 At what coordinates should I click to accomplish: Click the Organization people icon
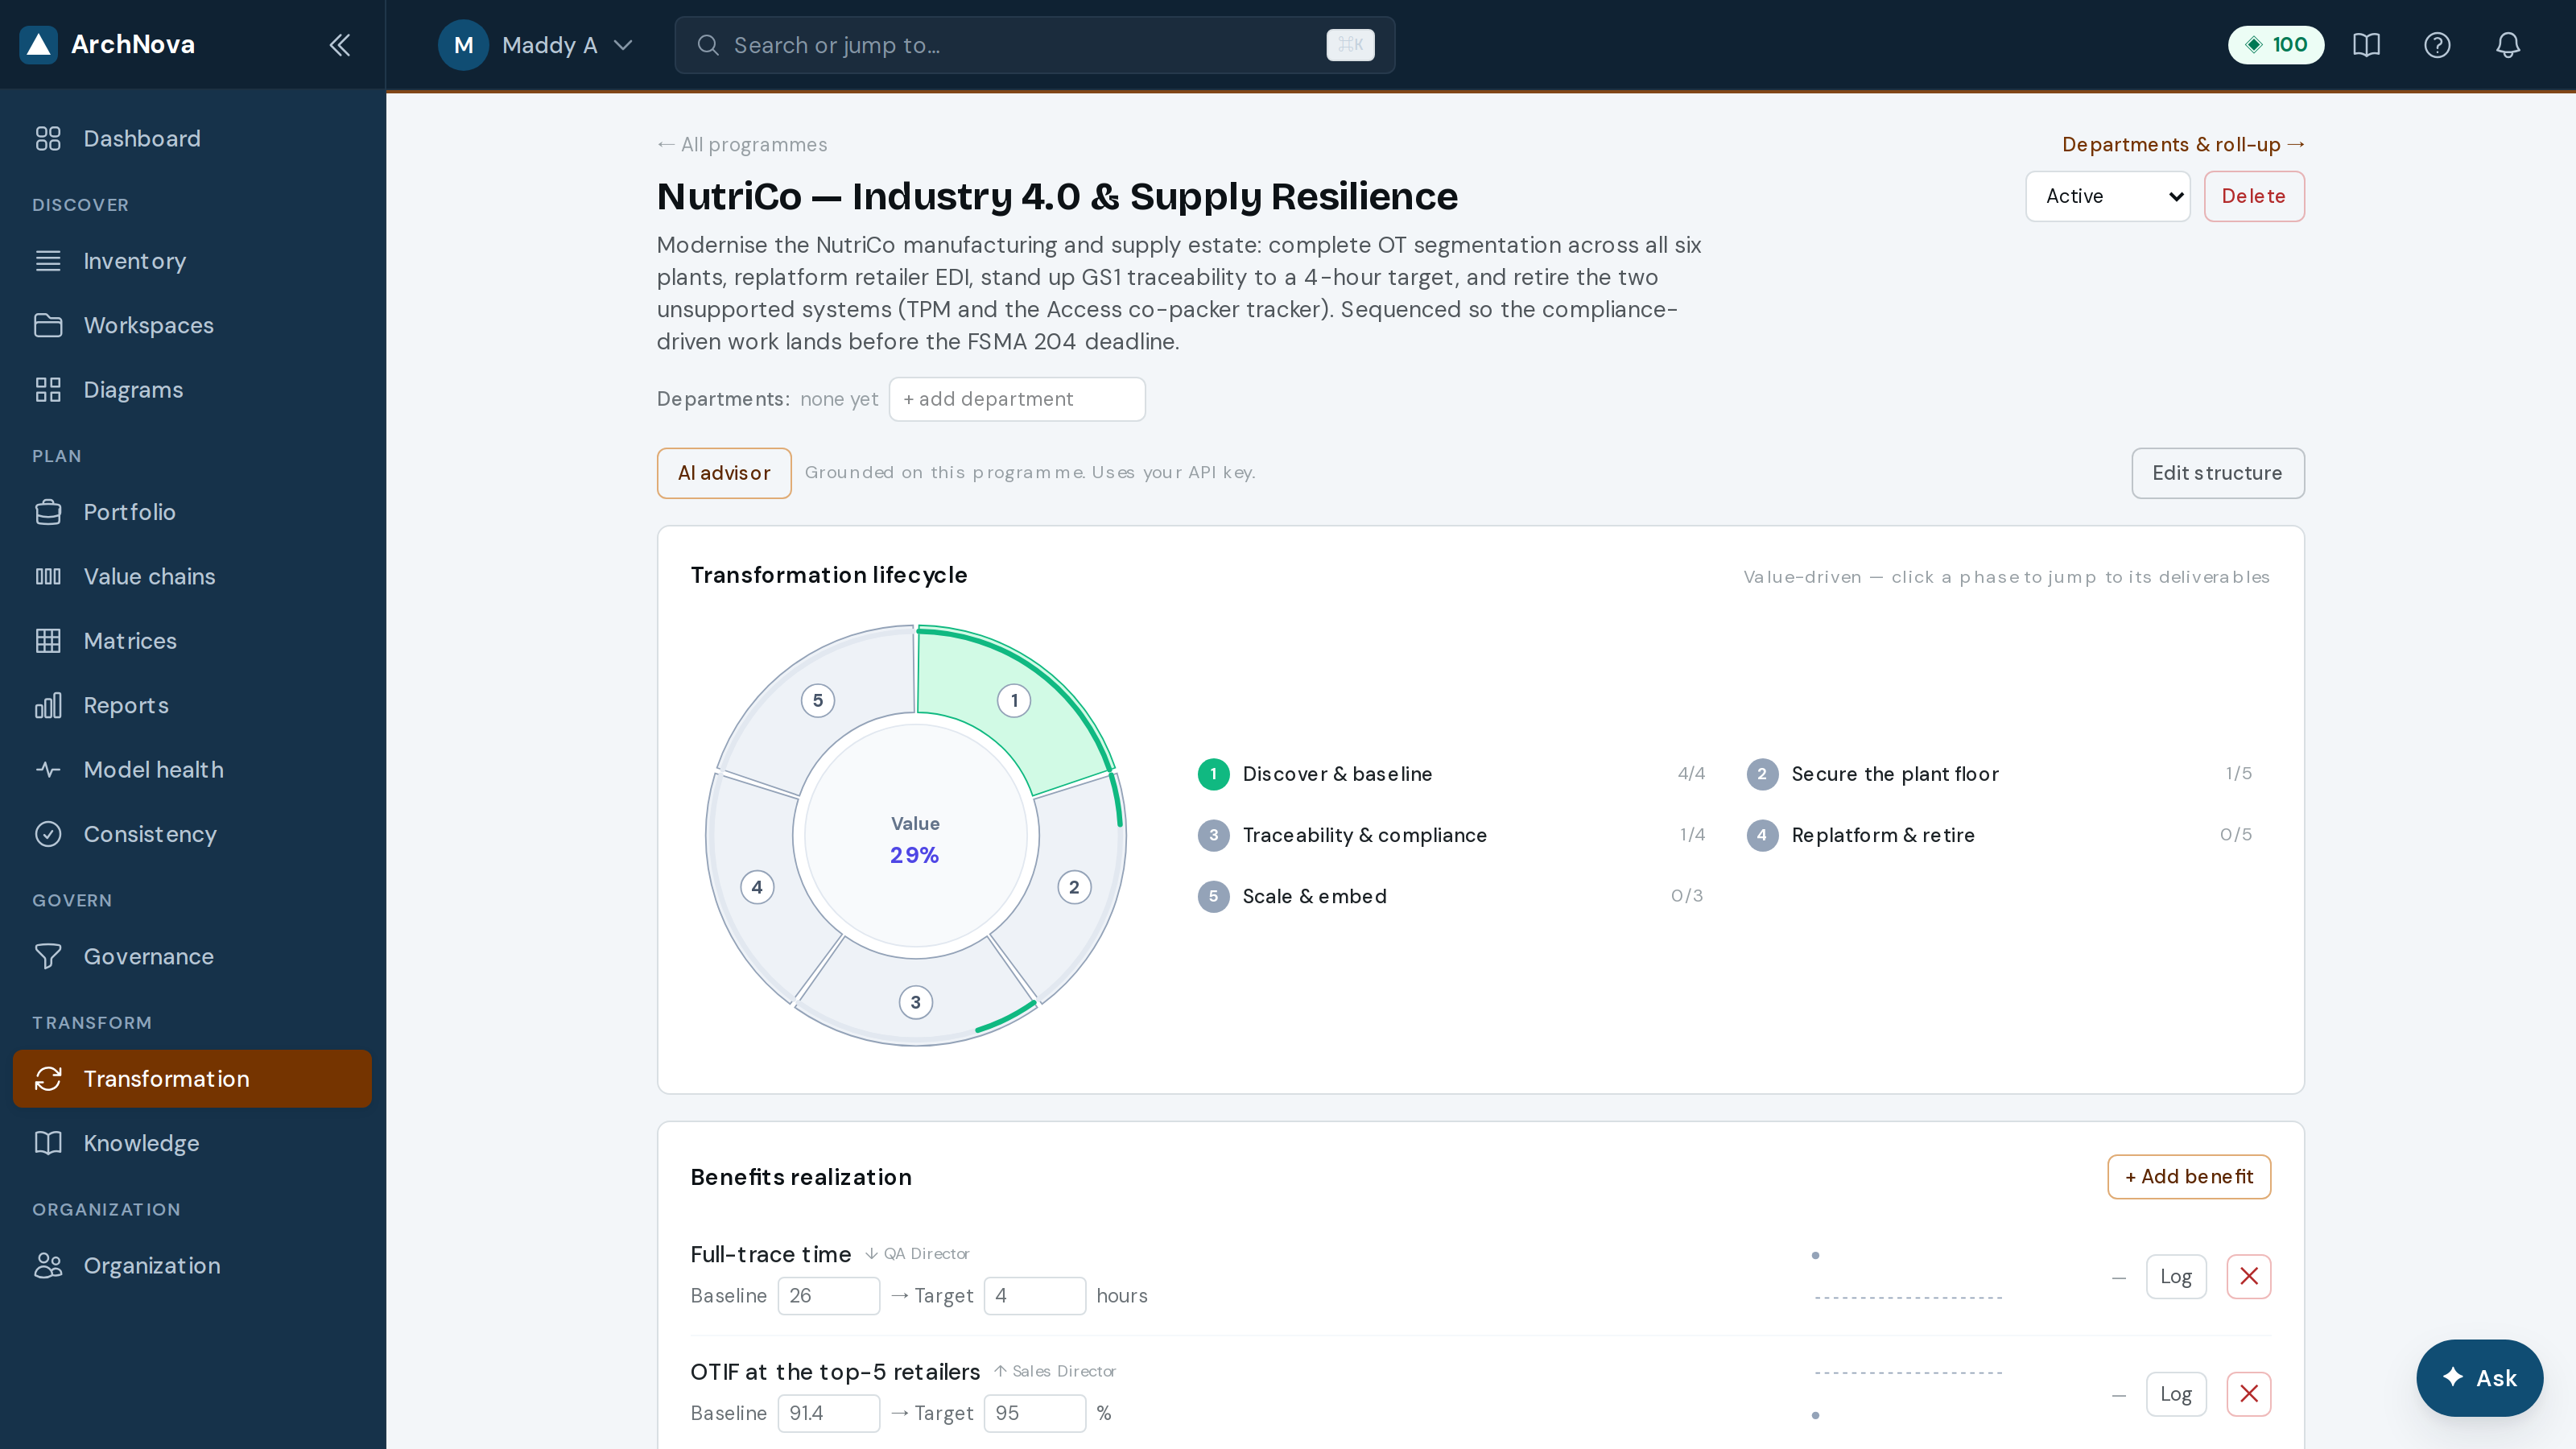coord(48,1265)
